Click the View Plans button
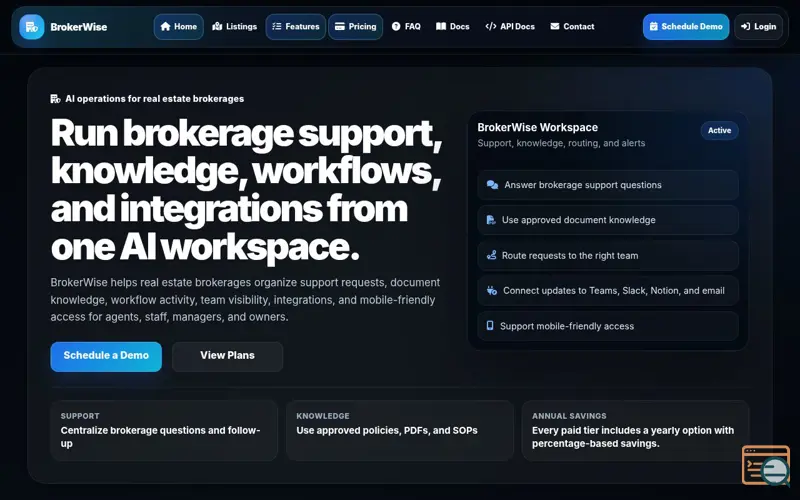The width and height of the screenshot is (800, 500). click(228, 357)
